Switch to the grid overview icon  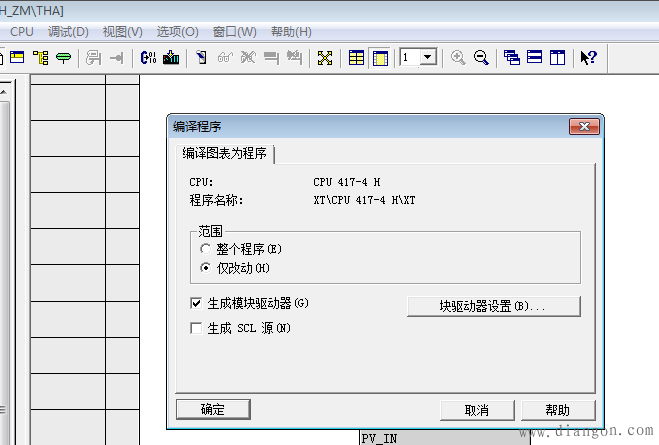[x=356, y=58]
